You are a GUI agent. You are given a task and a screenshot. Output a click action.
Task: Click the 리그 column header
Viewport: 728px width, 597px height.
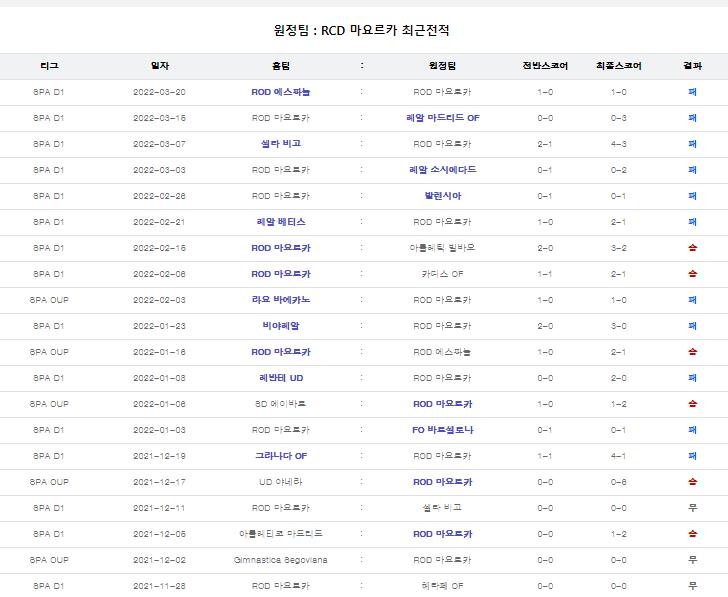point(49,66)
